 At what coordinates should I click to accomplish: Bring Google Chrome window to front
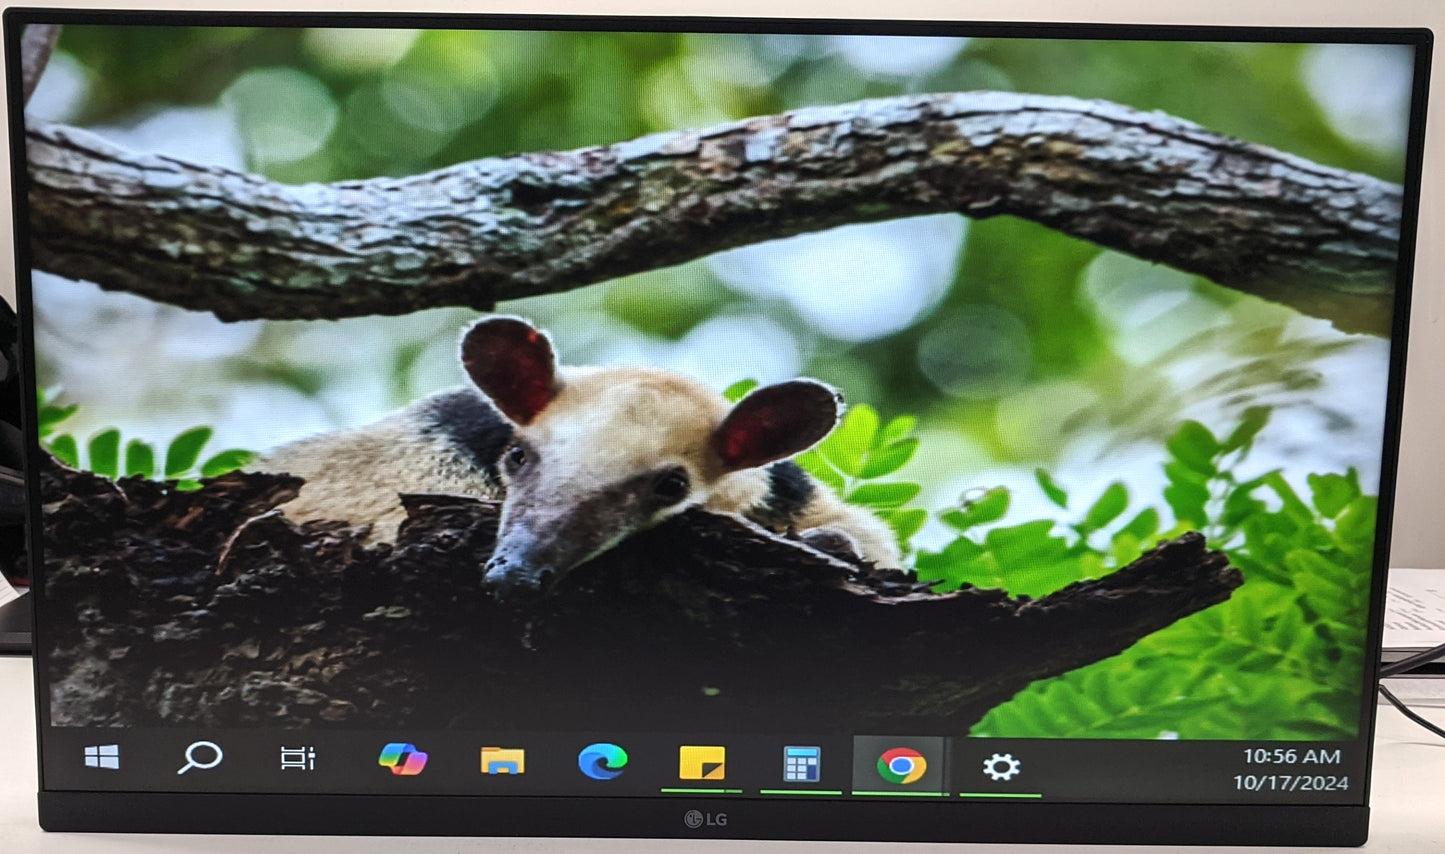pos(900,766)
